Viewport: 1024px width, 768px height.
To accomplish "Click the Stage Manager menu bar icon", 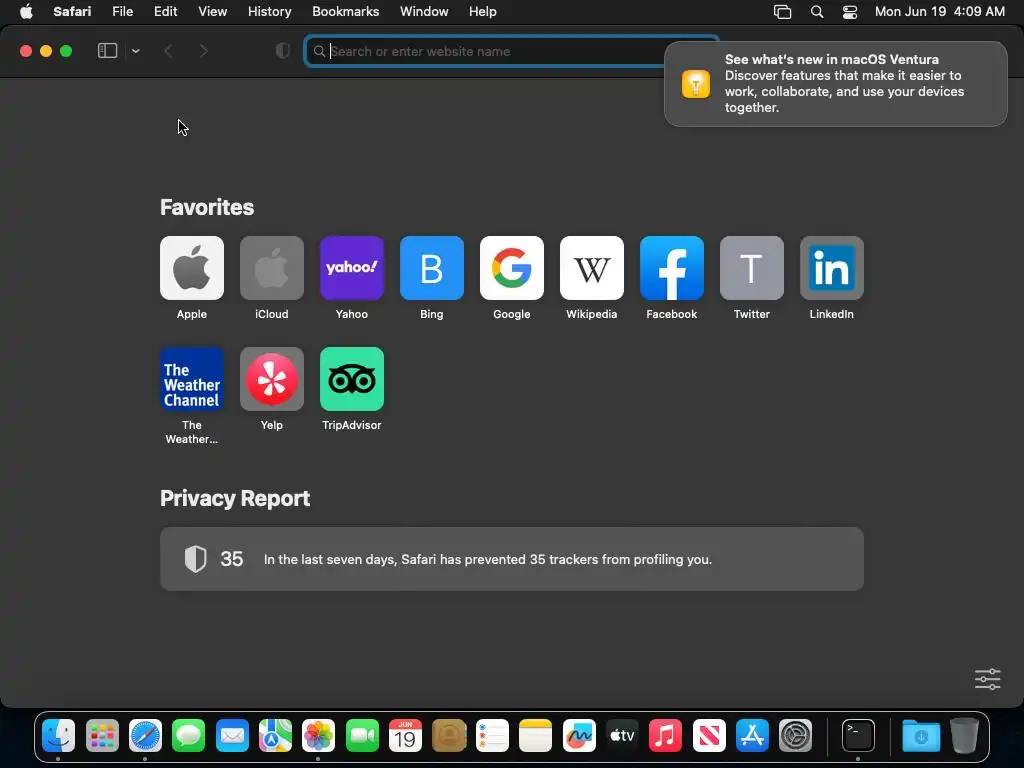I will coord(782,12).
